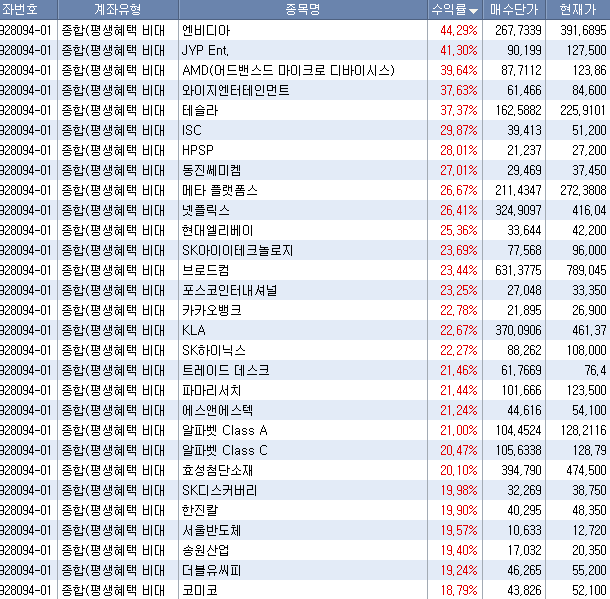Viewport: 610px width, 599px height.
Task: Click current price 474,500
Action: pyautogui.click(x=587, y=471)
